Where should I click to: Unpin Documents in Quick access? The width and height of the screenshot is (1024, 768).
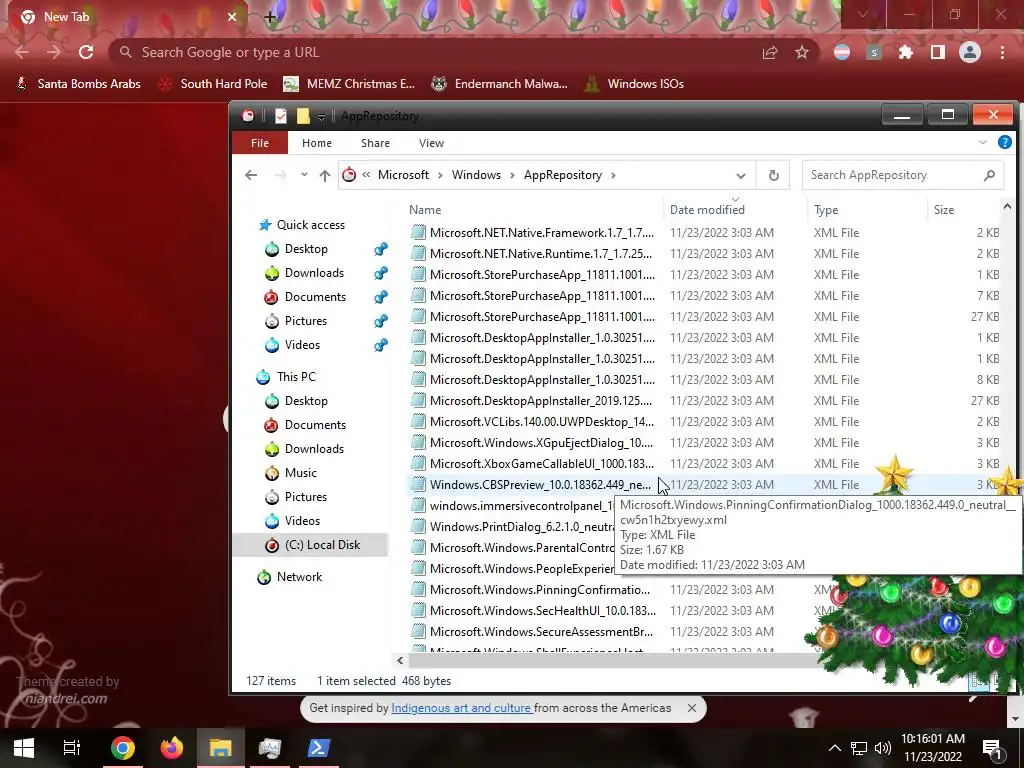[381, 297]
